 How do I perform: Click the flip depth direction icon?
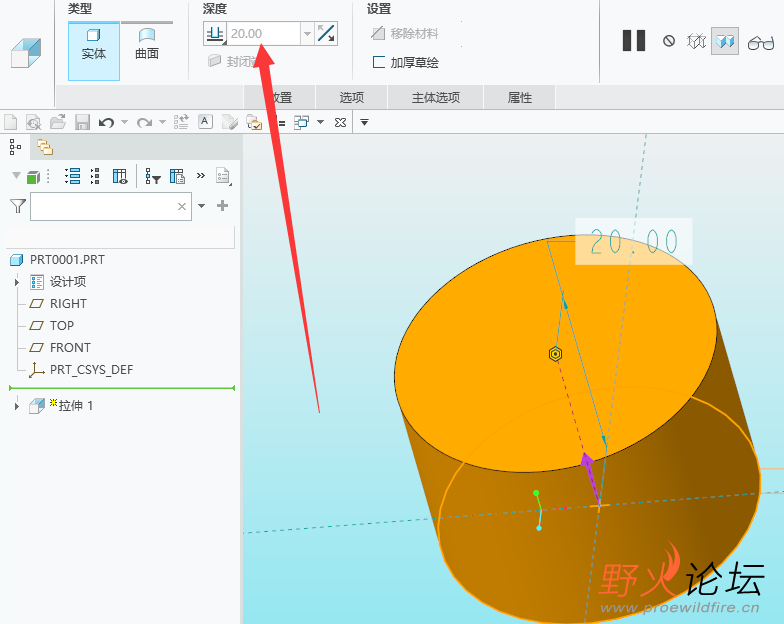326,34
